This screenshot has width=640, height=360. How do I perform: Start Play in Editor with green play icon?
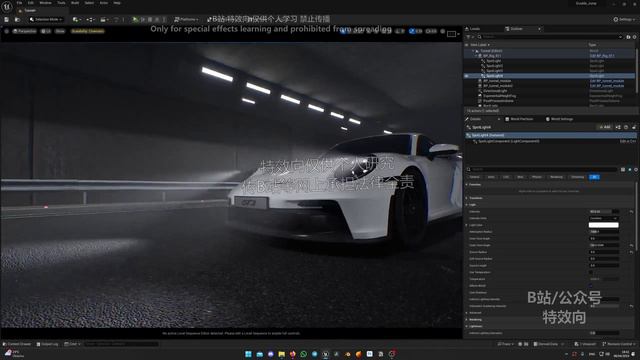point(135,19)
